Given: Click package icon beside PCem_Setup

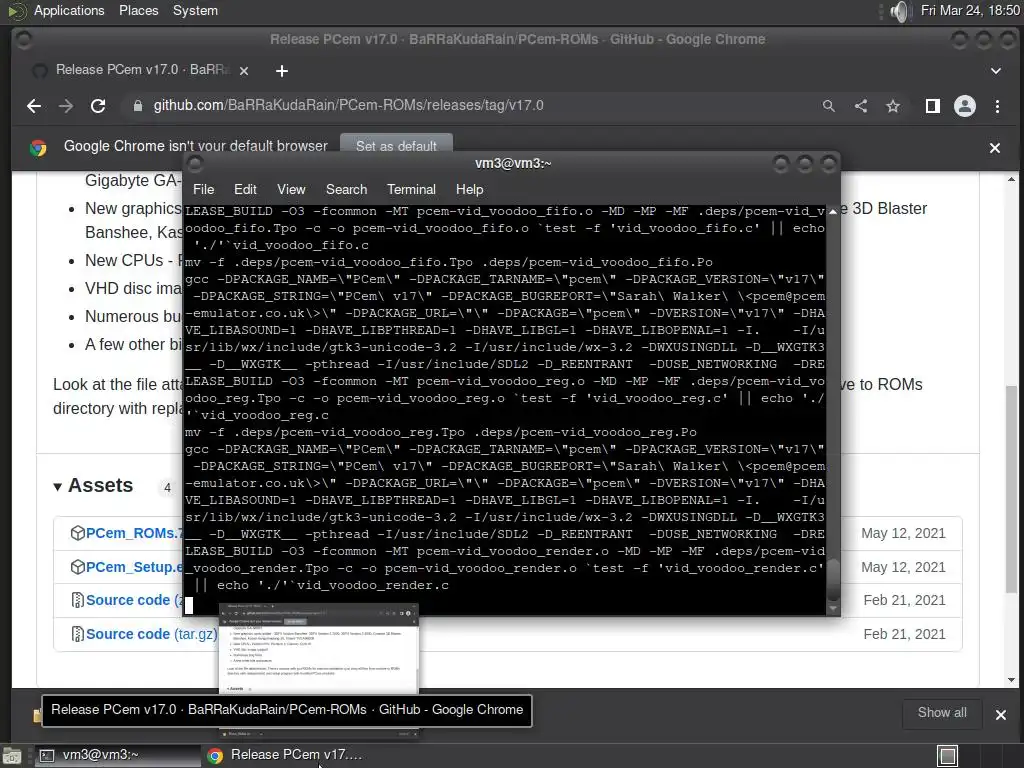Looking at the screenshot, I should pyautogui.click(x=77, y=567).
